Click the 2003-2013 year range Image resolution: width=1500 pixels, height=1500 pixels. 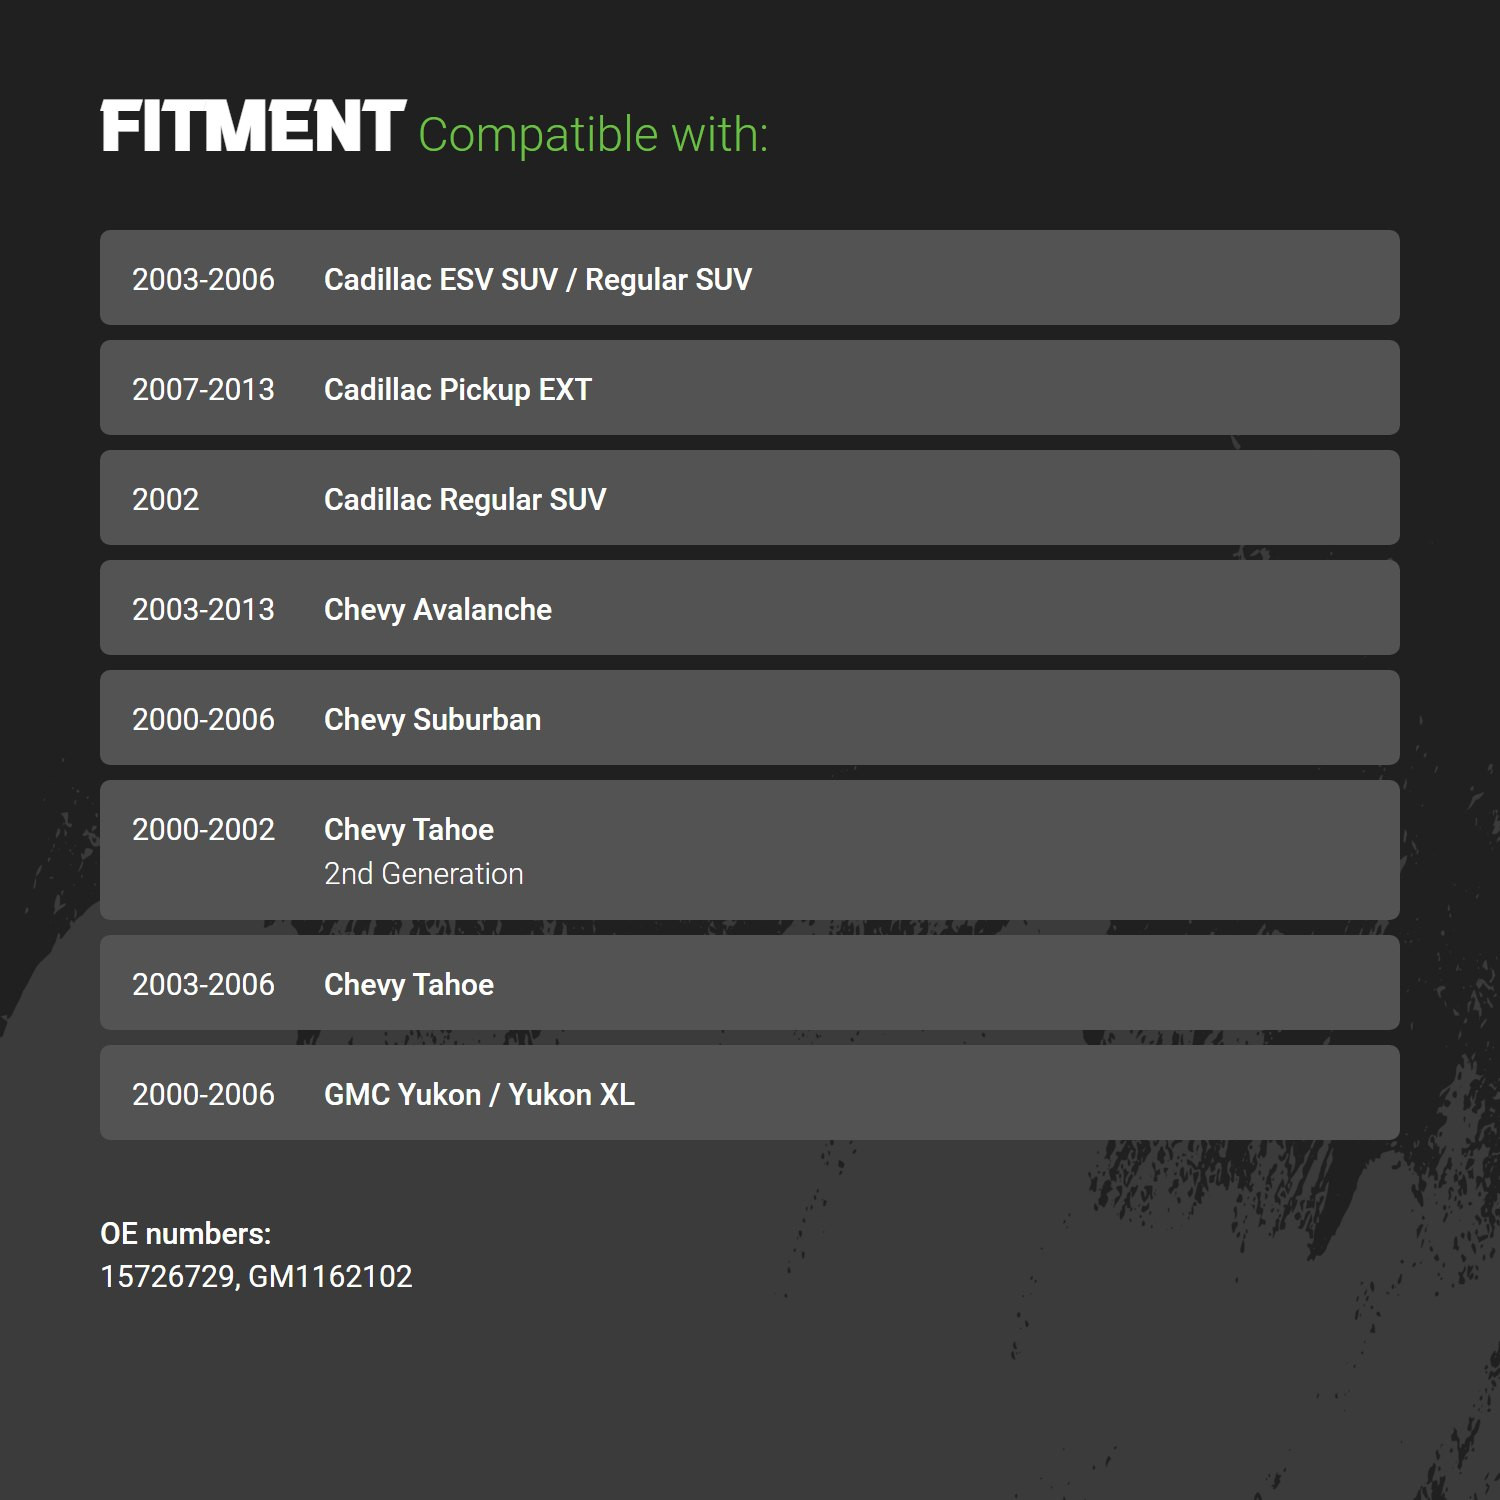coord(203,609)
